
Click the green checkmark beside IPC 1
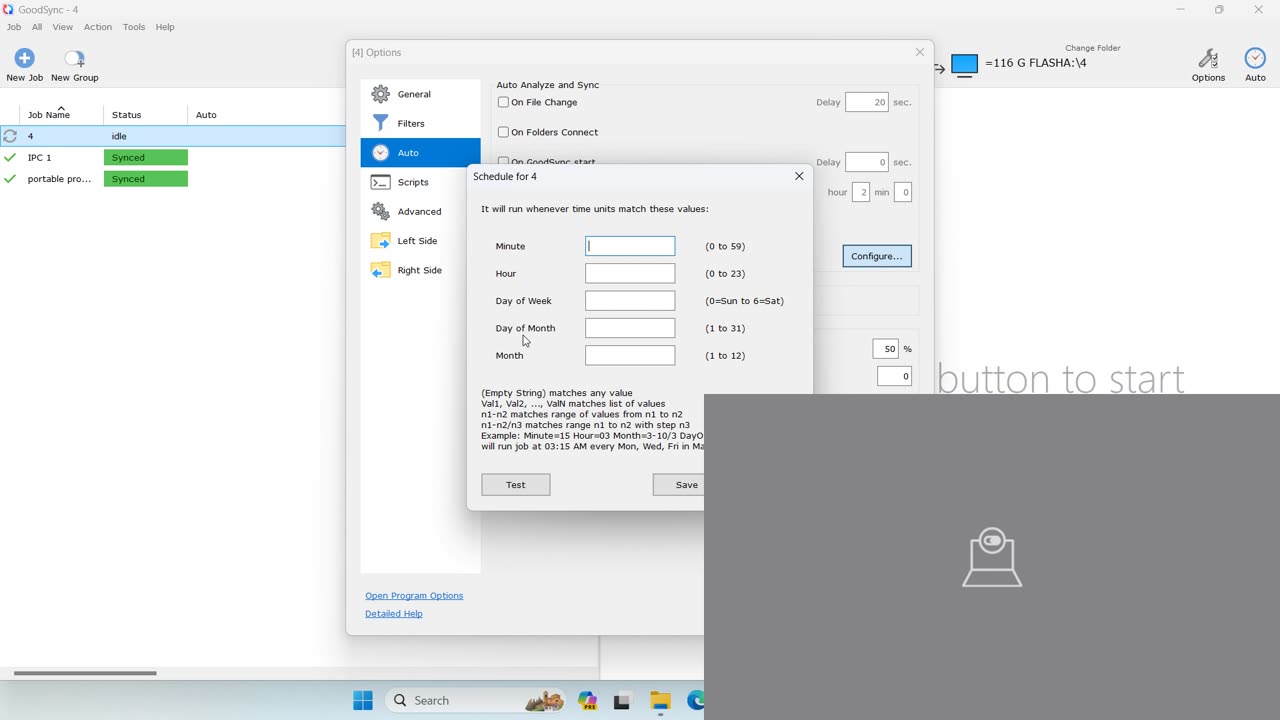coord(10,157)
